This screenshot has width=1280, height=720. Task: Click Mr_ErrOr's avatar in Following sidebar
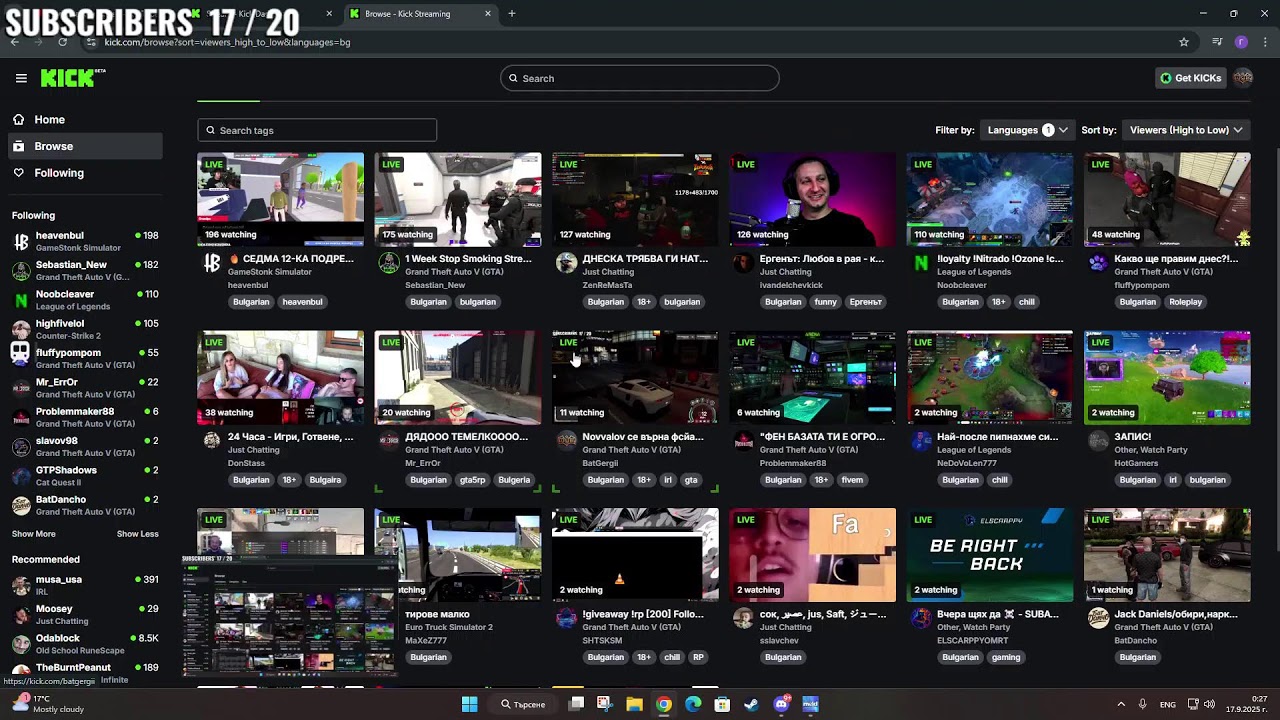point(21,388)
